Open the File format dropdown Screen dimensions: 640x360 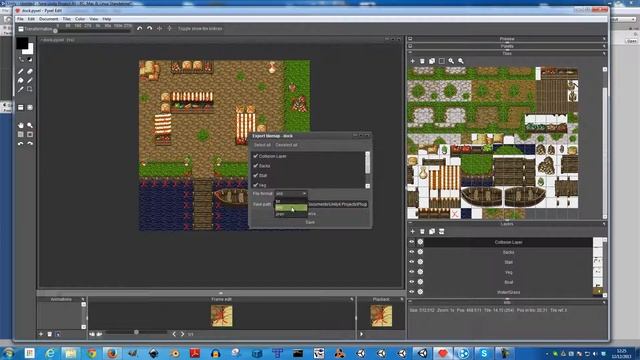pos(291,193)
